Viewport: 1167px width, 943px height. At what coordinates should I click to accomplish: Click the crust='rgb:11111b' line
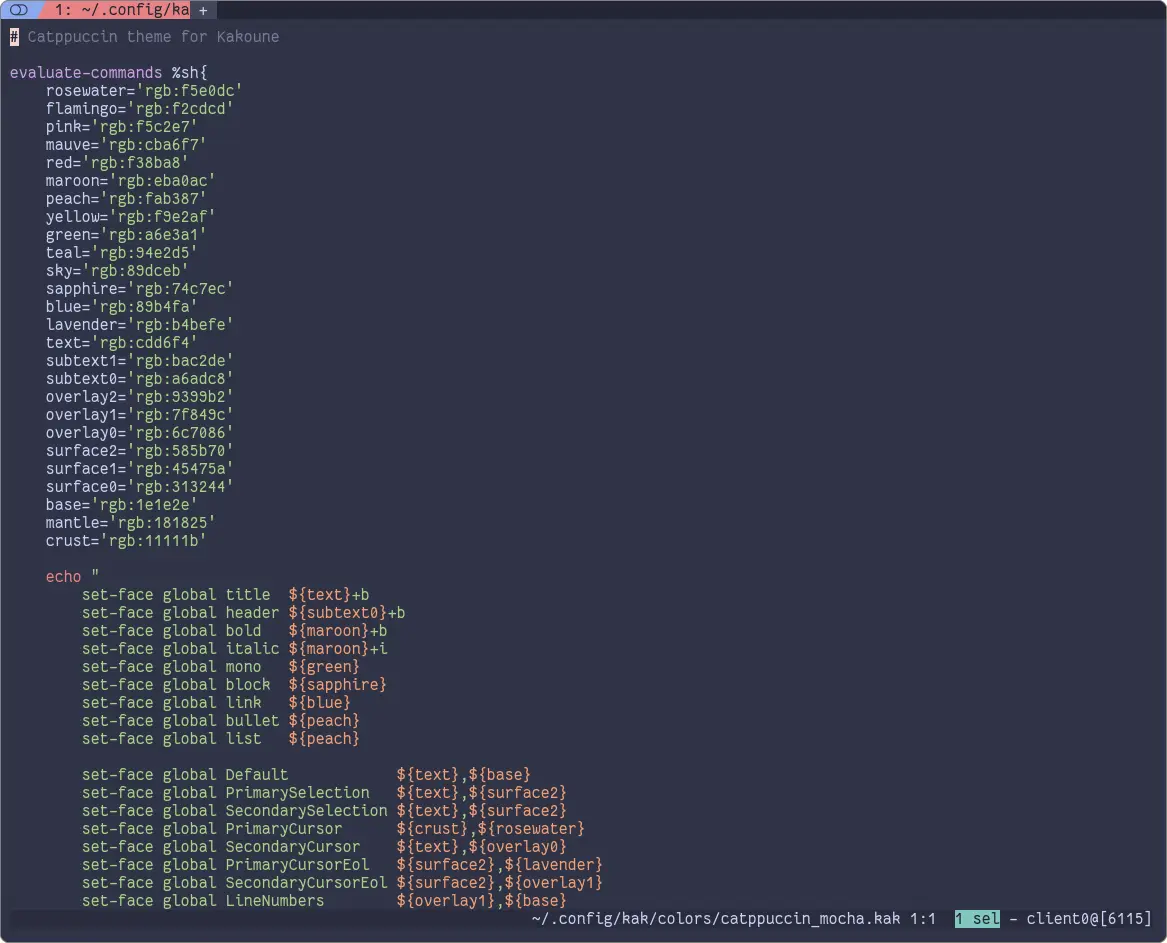[x=126, y=540]
